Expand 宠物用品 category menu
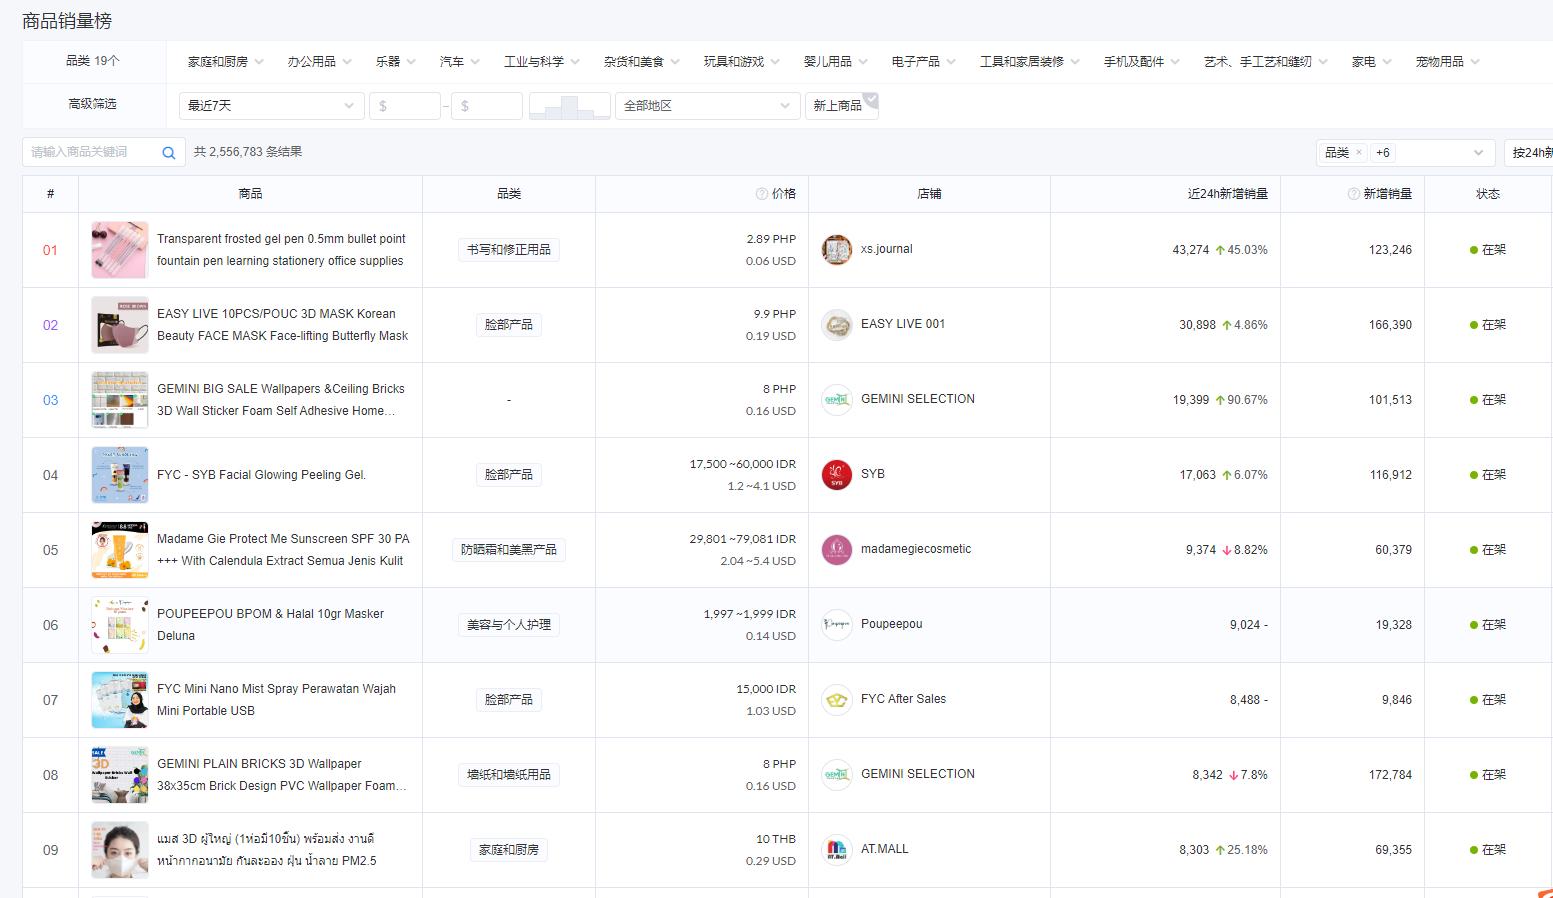 tap(1448, 62)
